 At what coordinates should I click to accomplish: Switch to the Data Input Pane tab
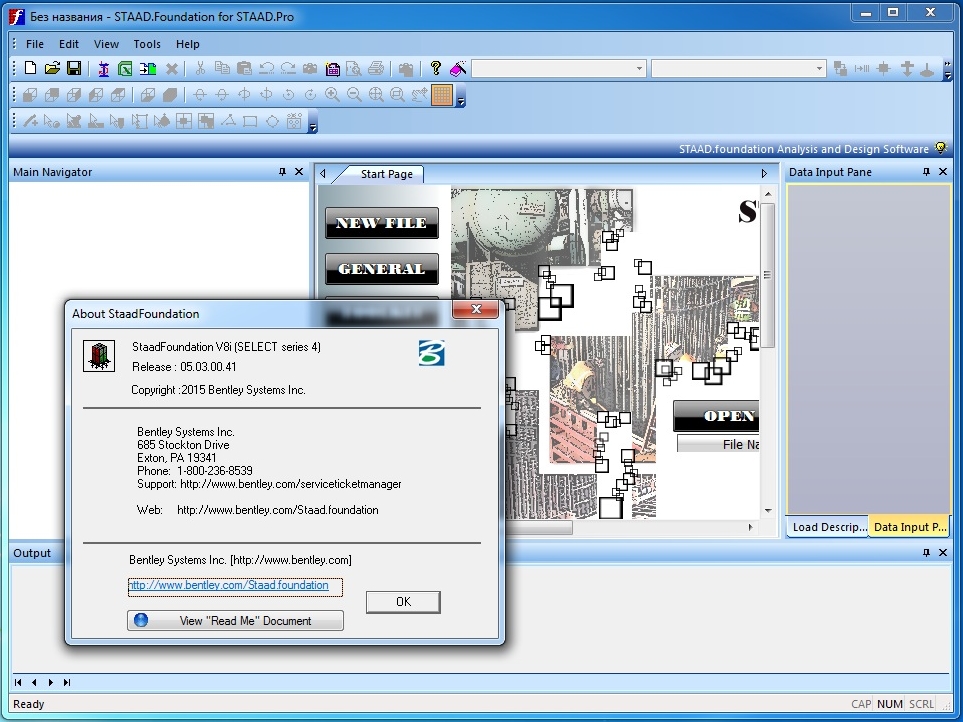coord(910,527)
